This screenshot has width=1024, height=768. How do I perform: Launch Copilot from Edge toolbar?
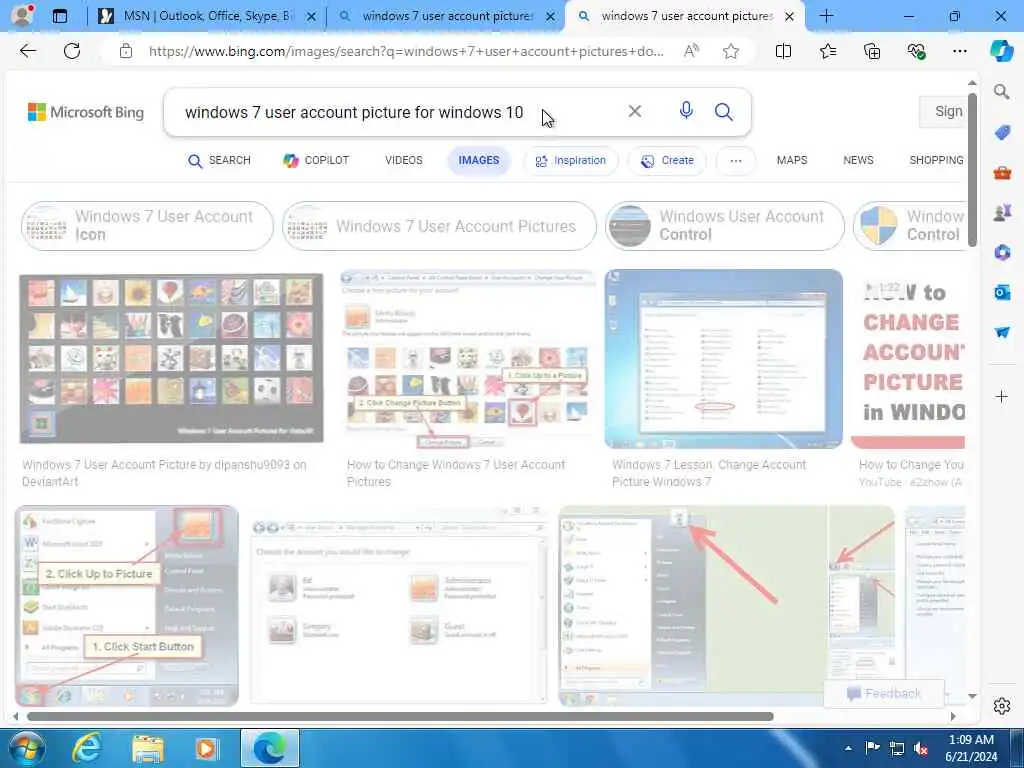pos(1001,51)
